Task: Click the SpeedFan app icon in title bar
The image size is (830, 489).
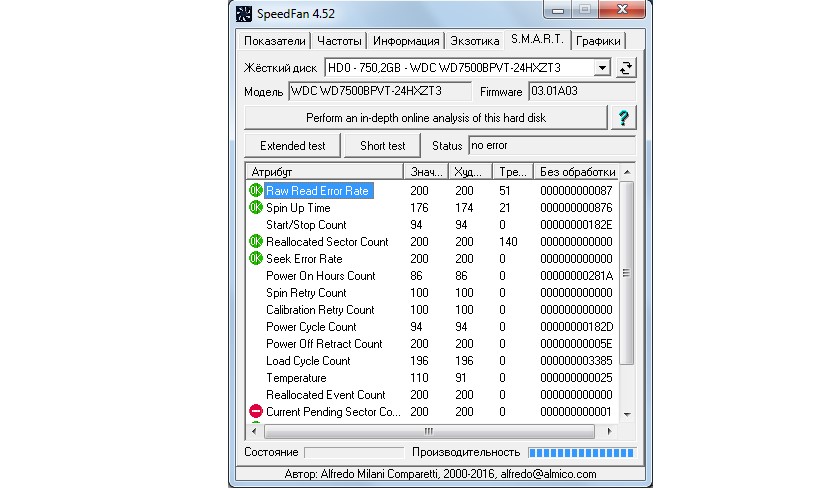Action: tap(243, 14)
